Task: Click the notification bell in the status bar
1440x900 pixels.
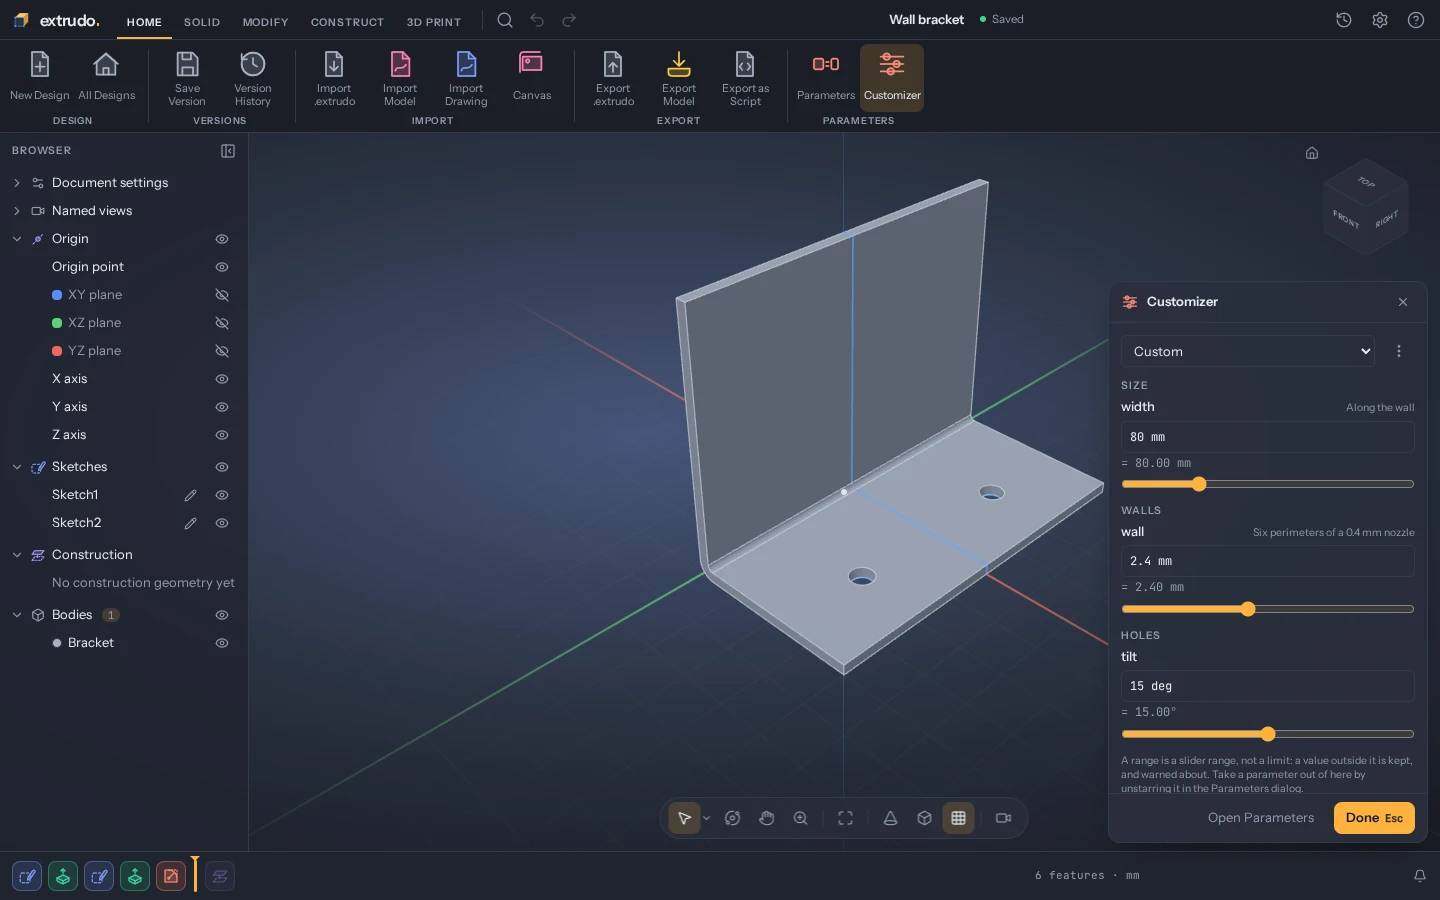Action: pos(1420,876)
